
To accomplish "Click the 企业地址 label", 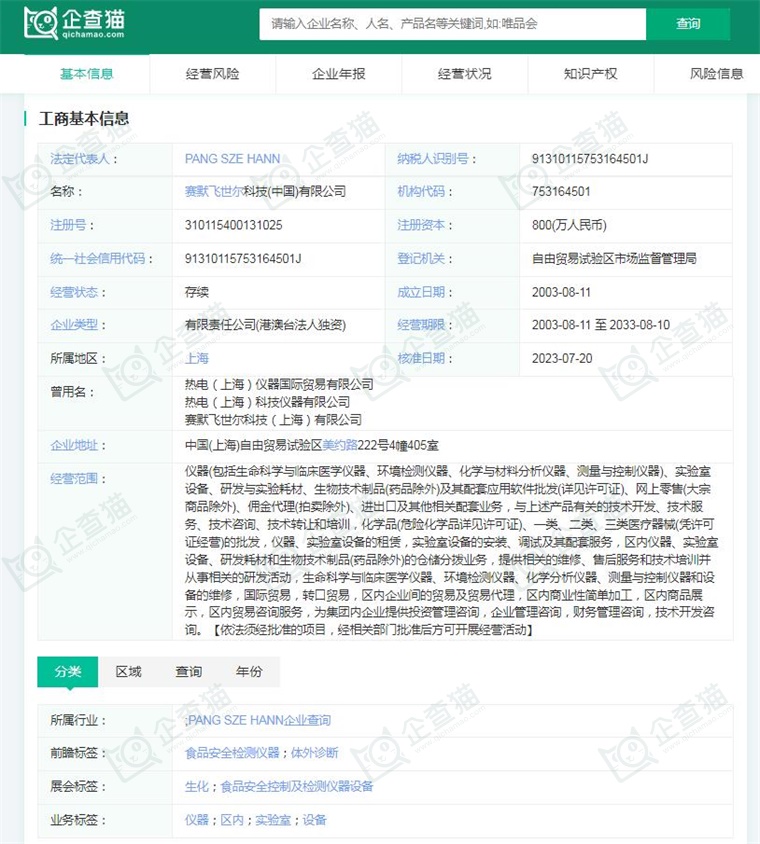I will click(74, 445).
